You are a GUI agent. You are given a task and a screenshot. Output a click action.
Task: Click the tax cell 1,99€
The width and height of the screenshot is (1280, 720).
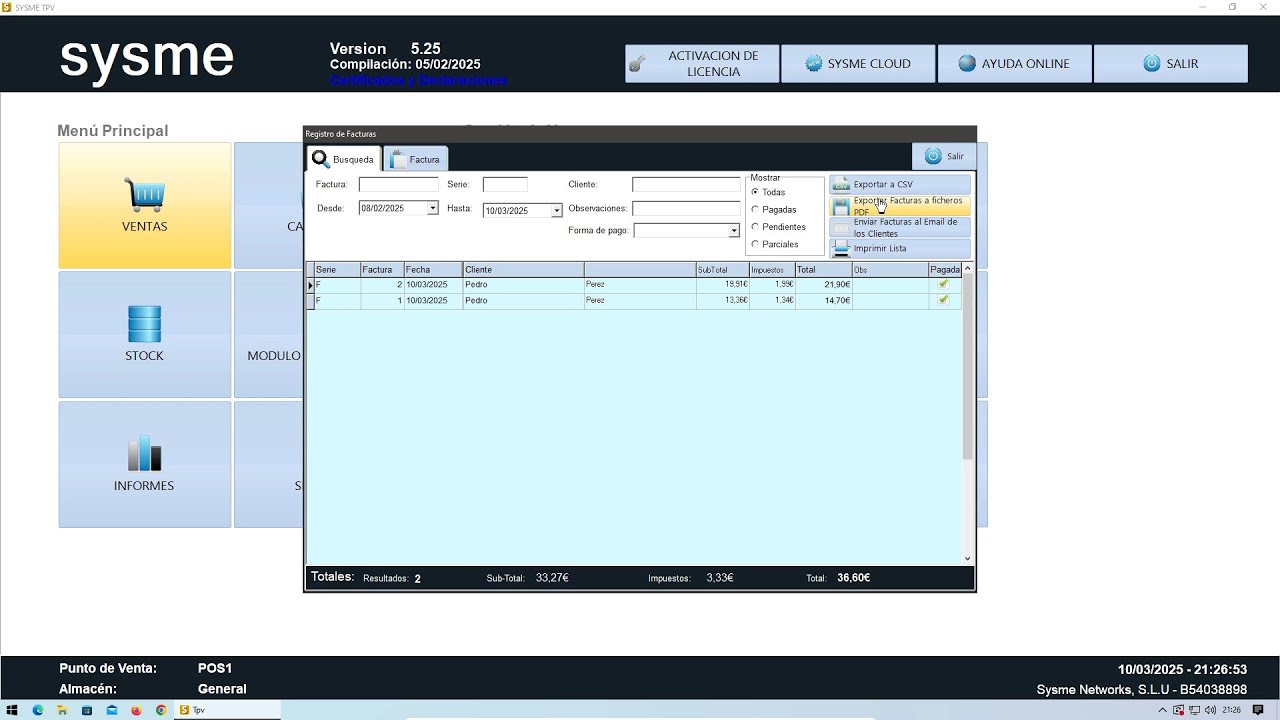pos(772,285)
